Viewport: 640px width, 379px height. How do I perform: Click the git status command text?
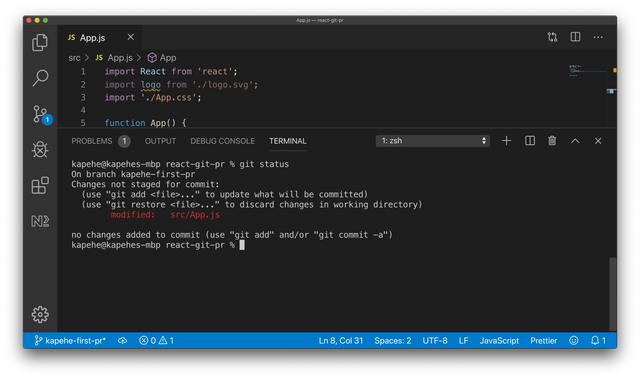click(264, 164)
